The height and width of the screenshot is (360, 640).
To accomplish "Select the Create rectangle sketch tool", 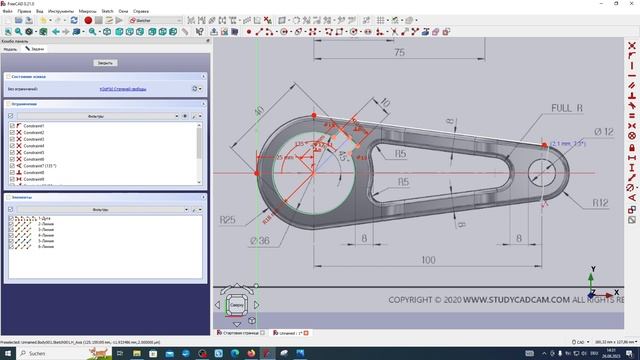I will tap(339, 31).
